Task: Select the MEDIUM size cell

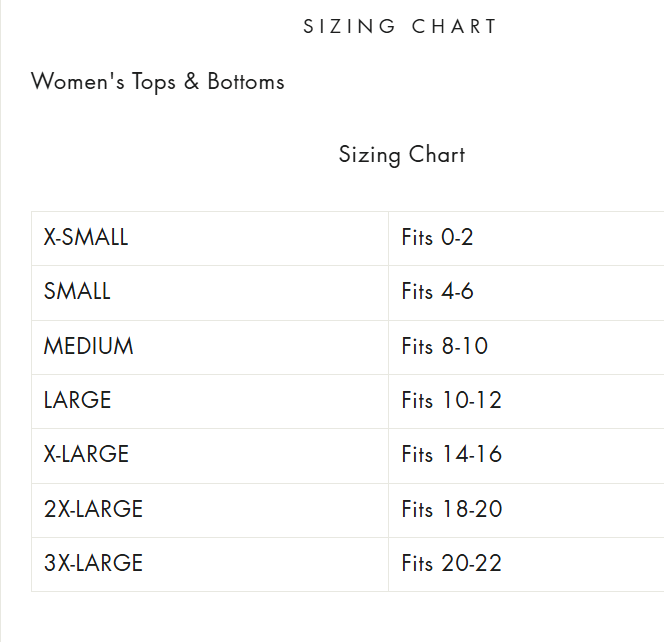Action: tap(88, 347)
